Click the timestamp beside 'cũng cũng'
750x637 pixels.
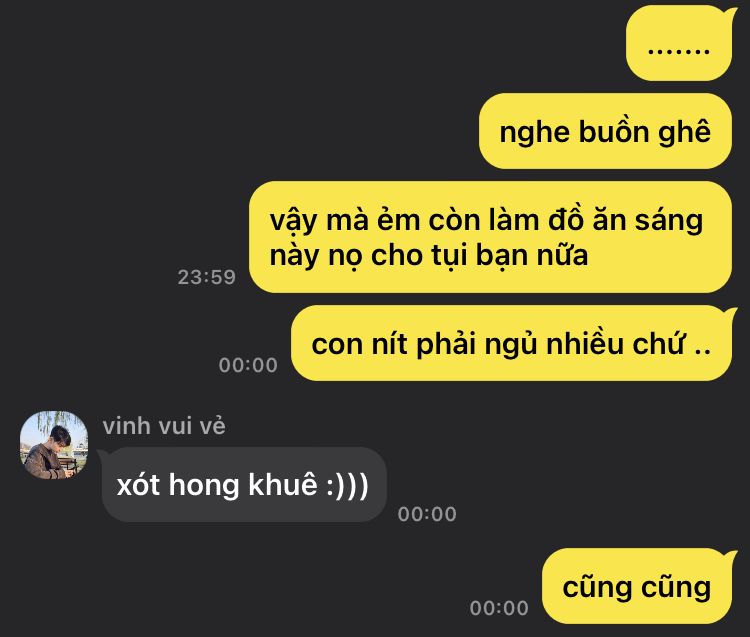coord(499,608)
